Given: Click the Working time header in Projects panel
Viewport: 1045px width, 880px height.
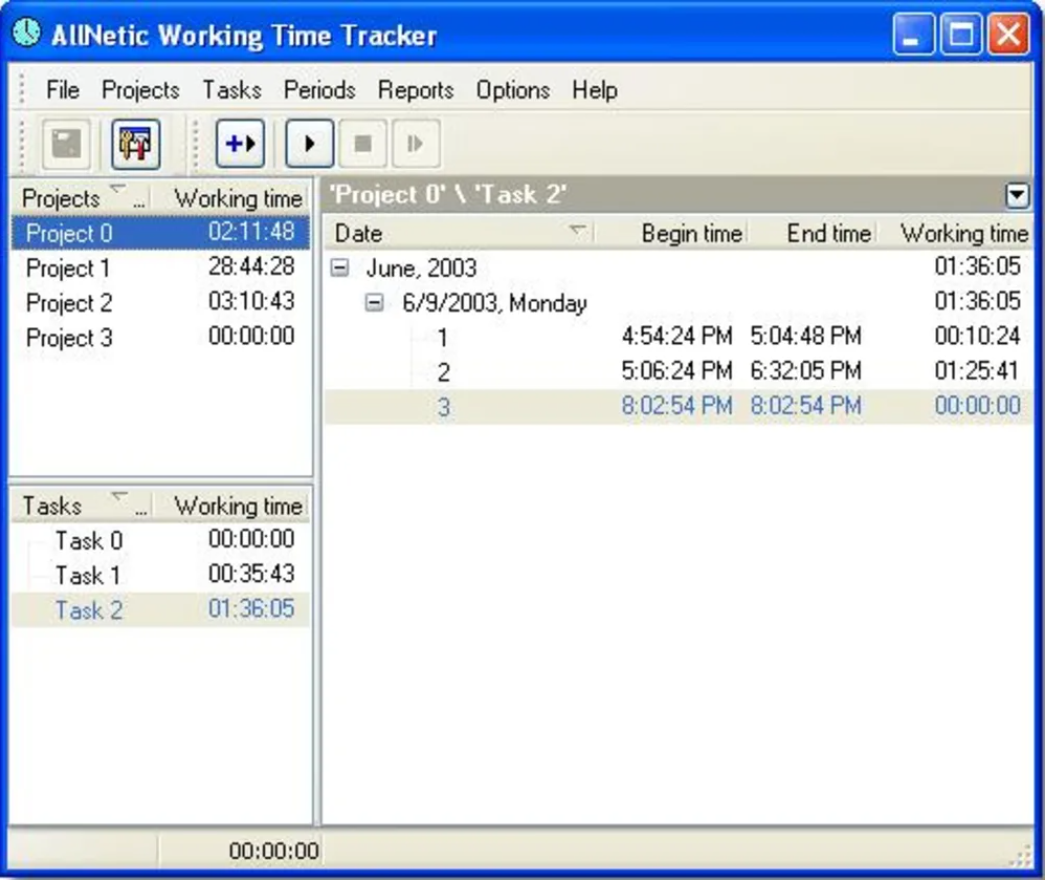Looking at the screenshot, I should tap(232, 198).
